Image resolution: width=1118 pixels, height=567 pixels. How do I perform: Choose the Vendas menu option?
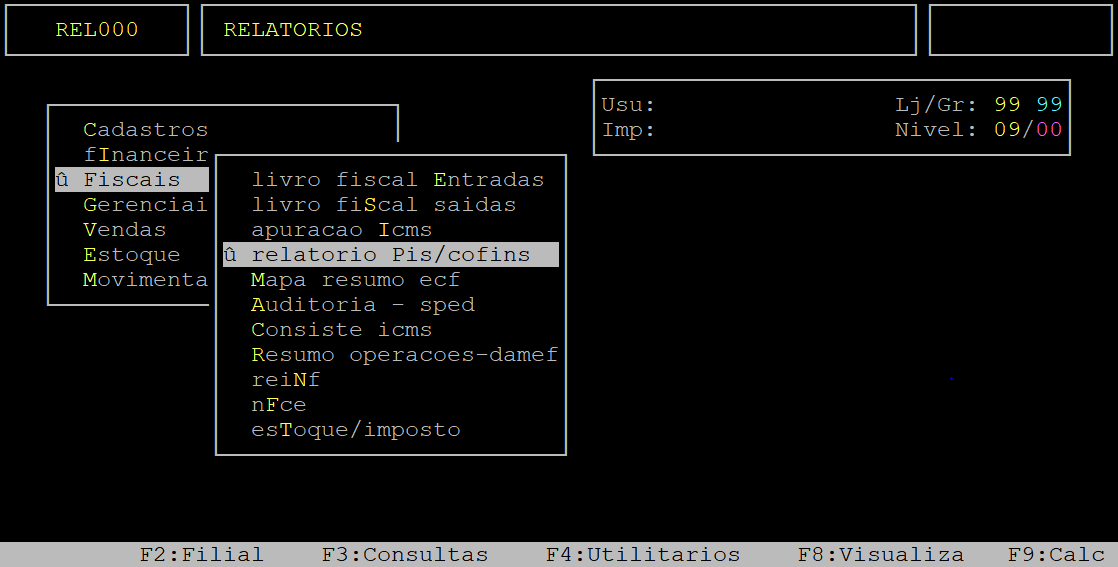point(124,230)
